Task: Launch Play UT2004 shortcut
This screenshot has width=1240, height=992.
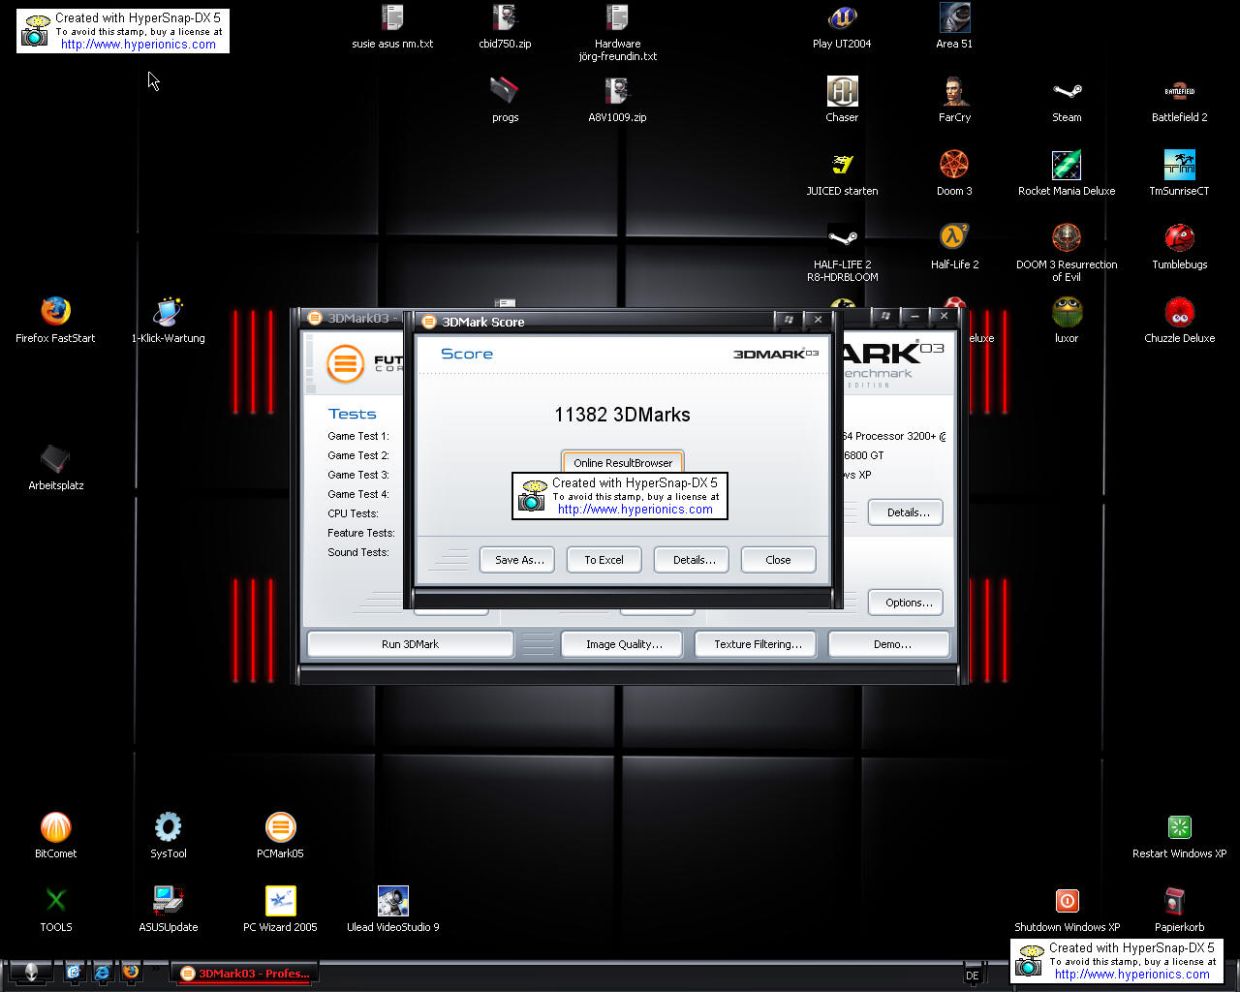Action: pyautogui.click(x=842, y=17)
